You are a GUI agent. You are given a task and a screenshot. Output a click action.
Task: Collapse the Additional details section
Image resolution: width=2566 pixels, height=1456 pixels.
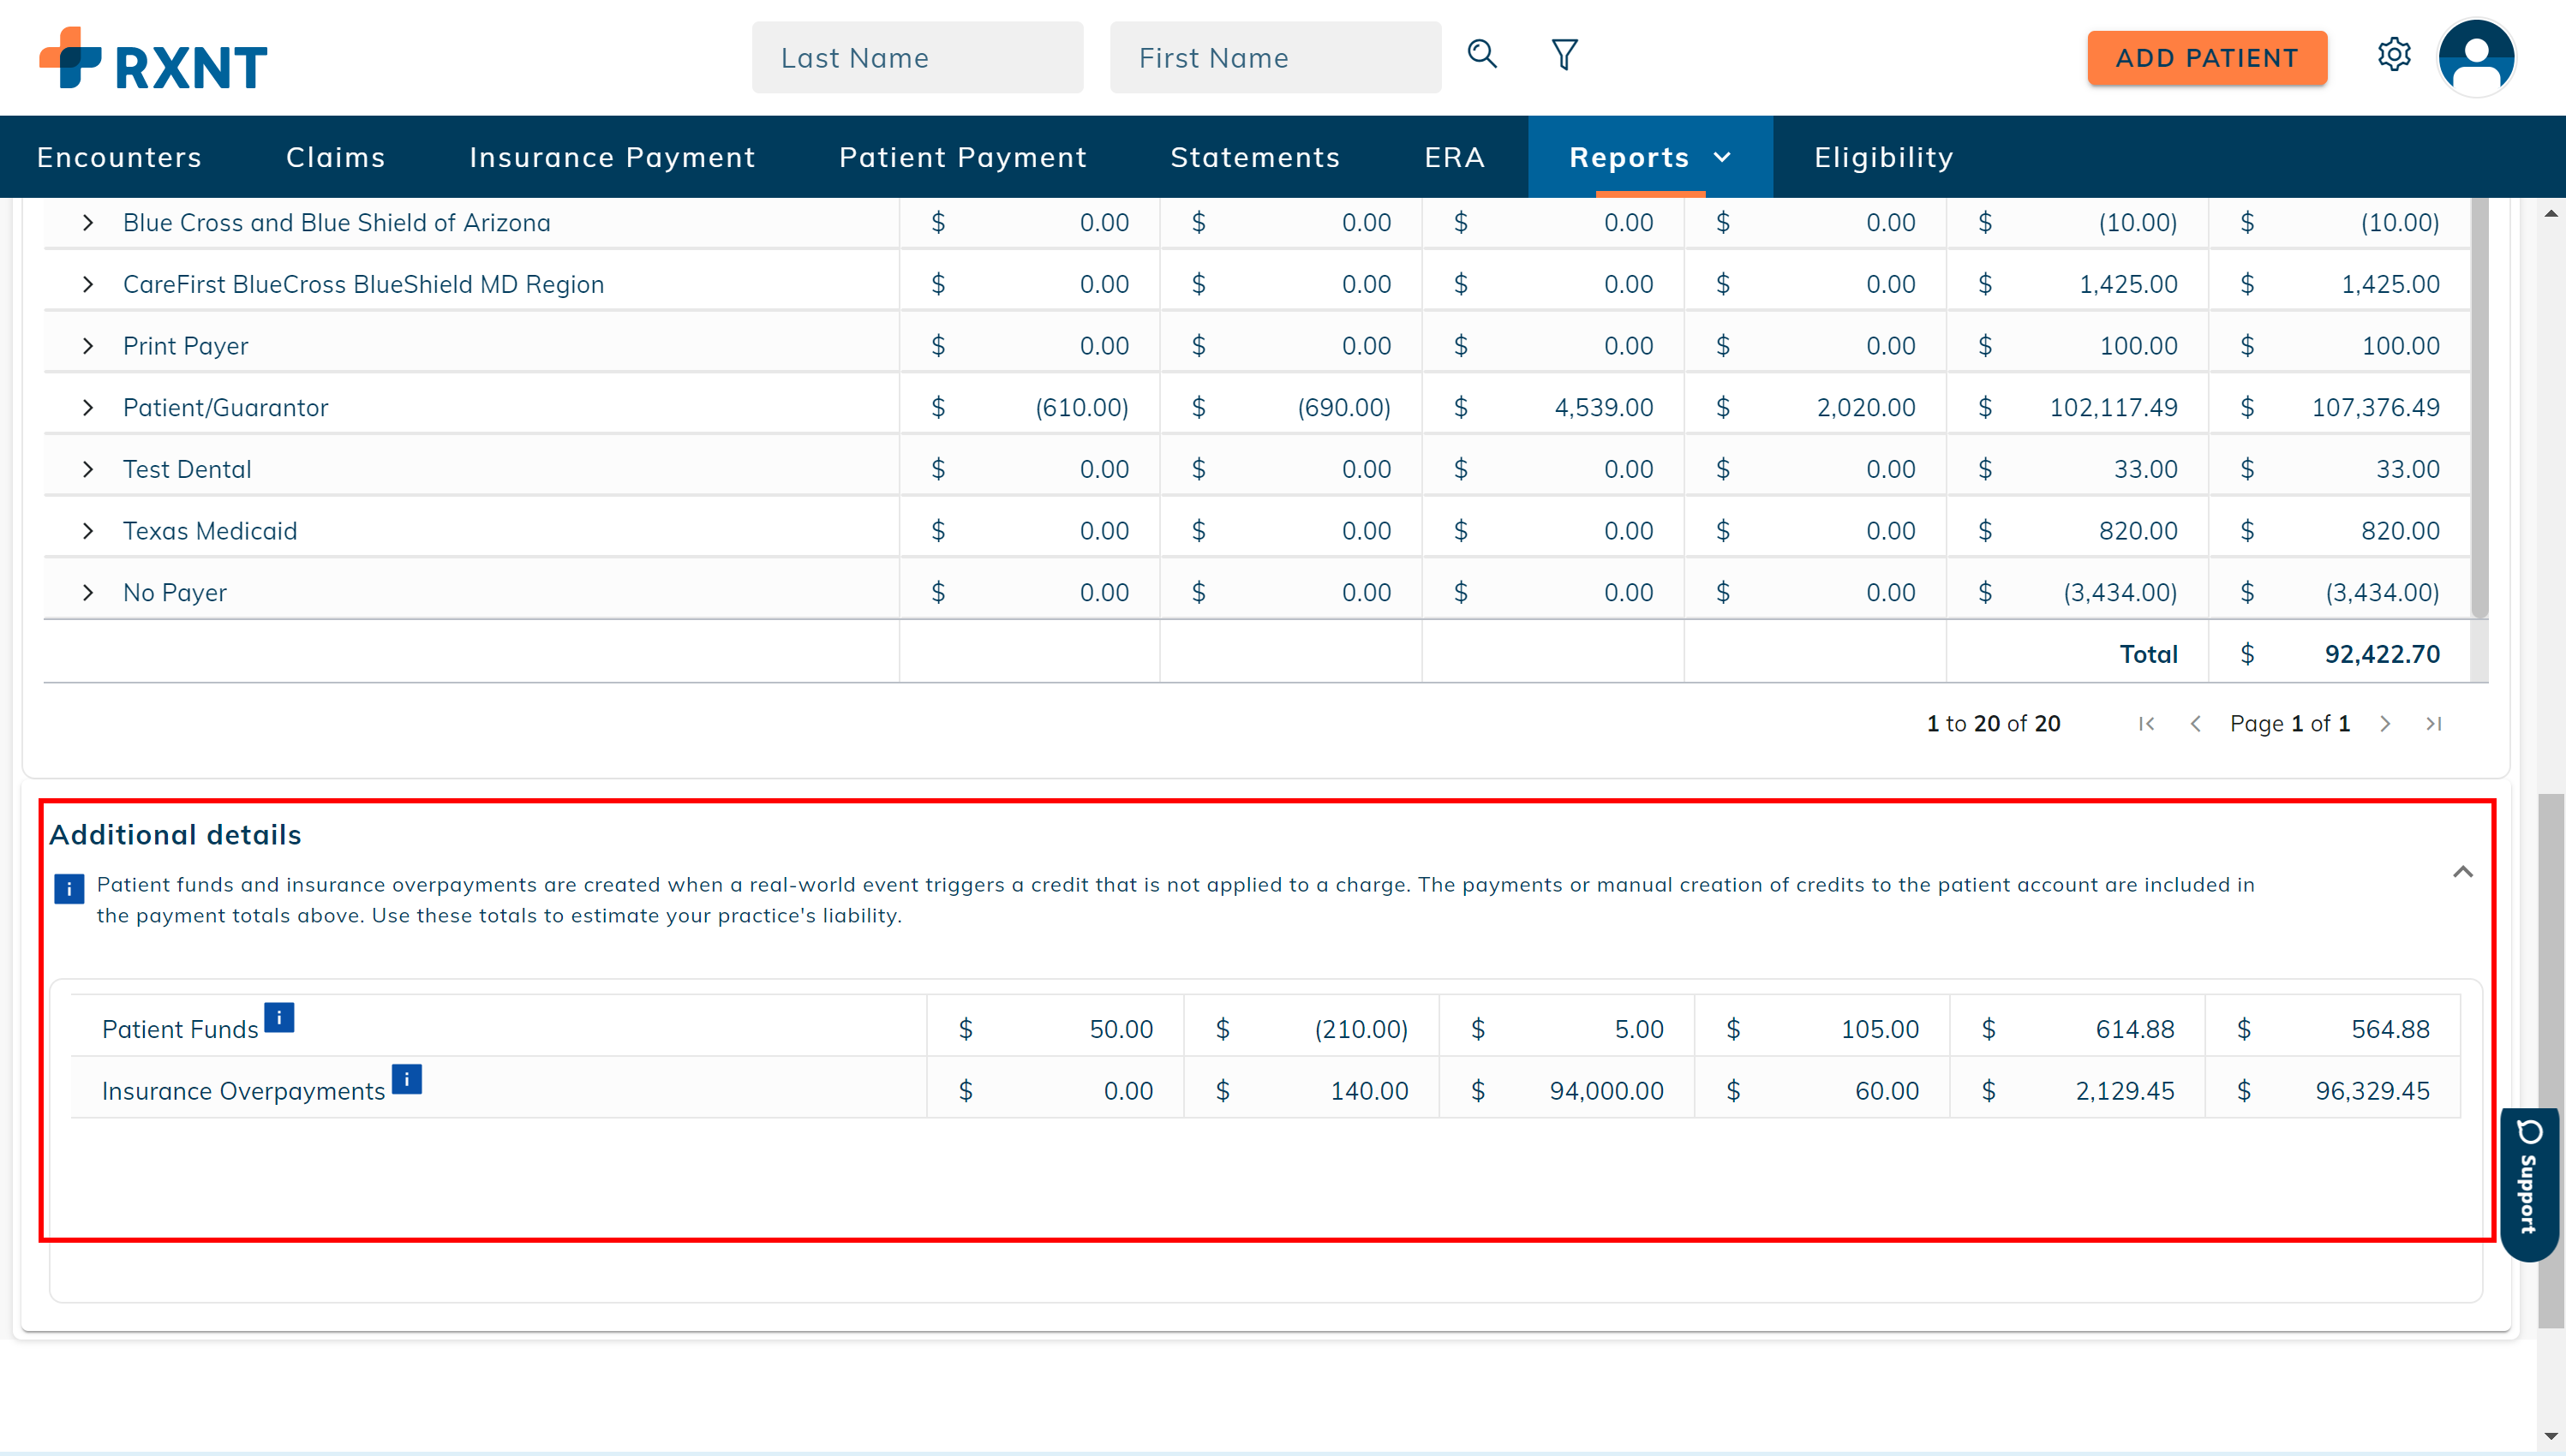pyautogui.click(x=2463, y=872)
